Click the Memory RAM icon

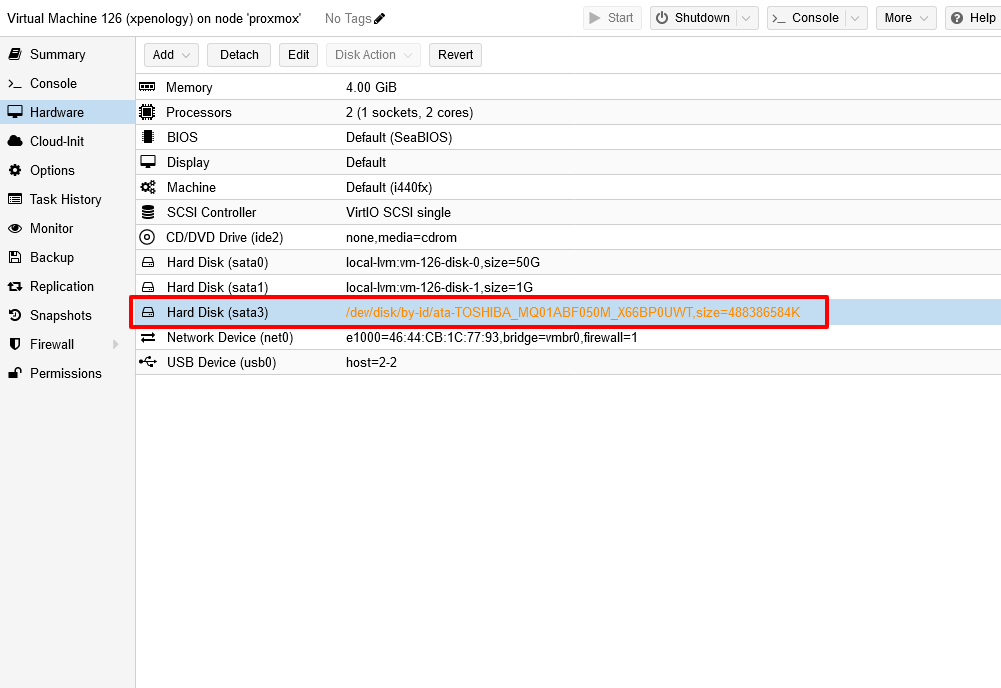(148, 88)
